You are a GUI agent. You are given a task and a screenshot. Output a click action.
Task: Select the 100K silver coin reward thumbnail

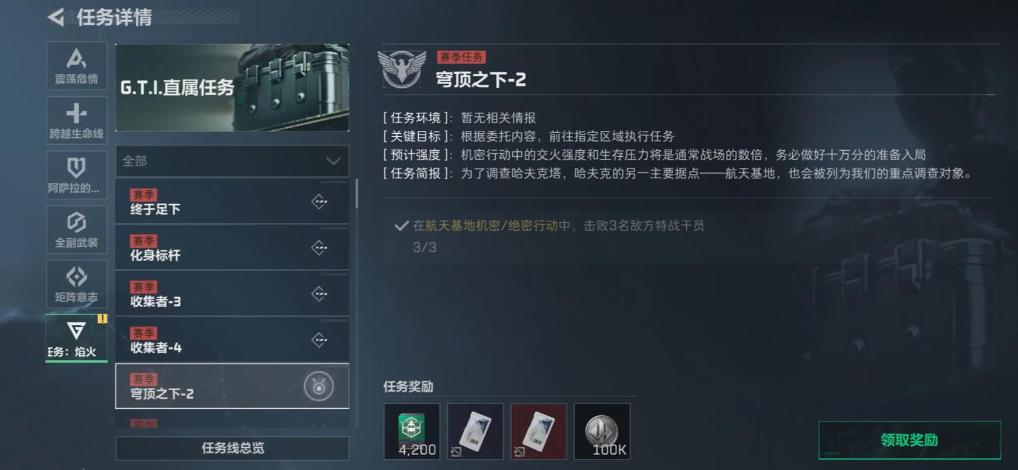[602, 431]
